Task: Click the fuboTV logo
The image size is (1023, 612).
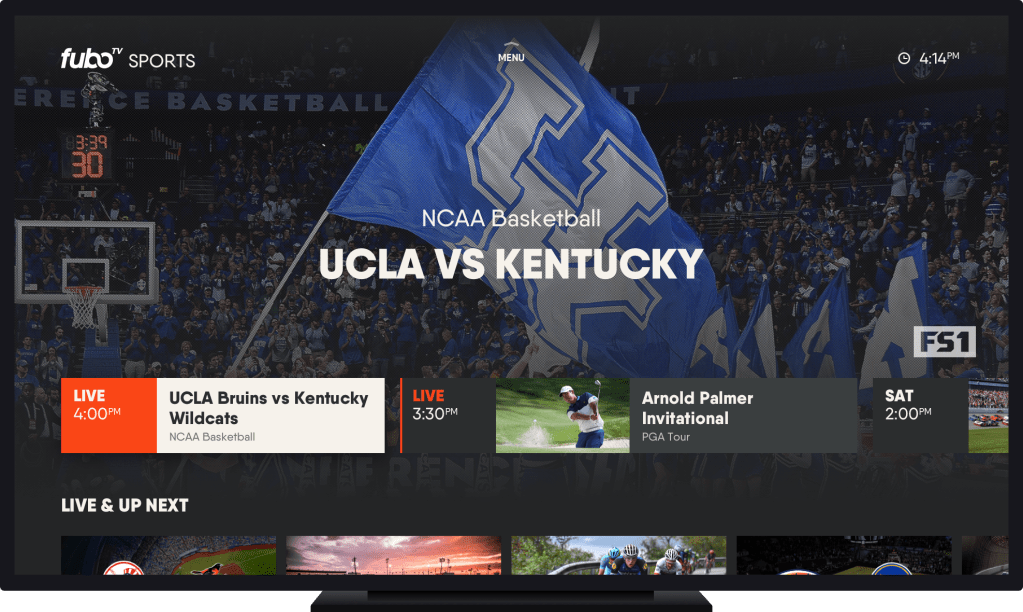Action: coord(93,59)
